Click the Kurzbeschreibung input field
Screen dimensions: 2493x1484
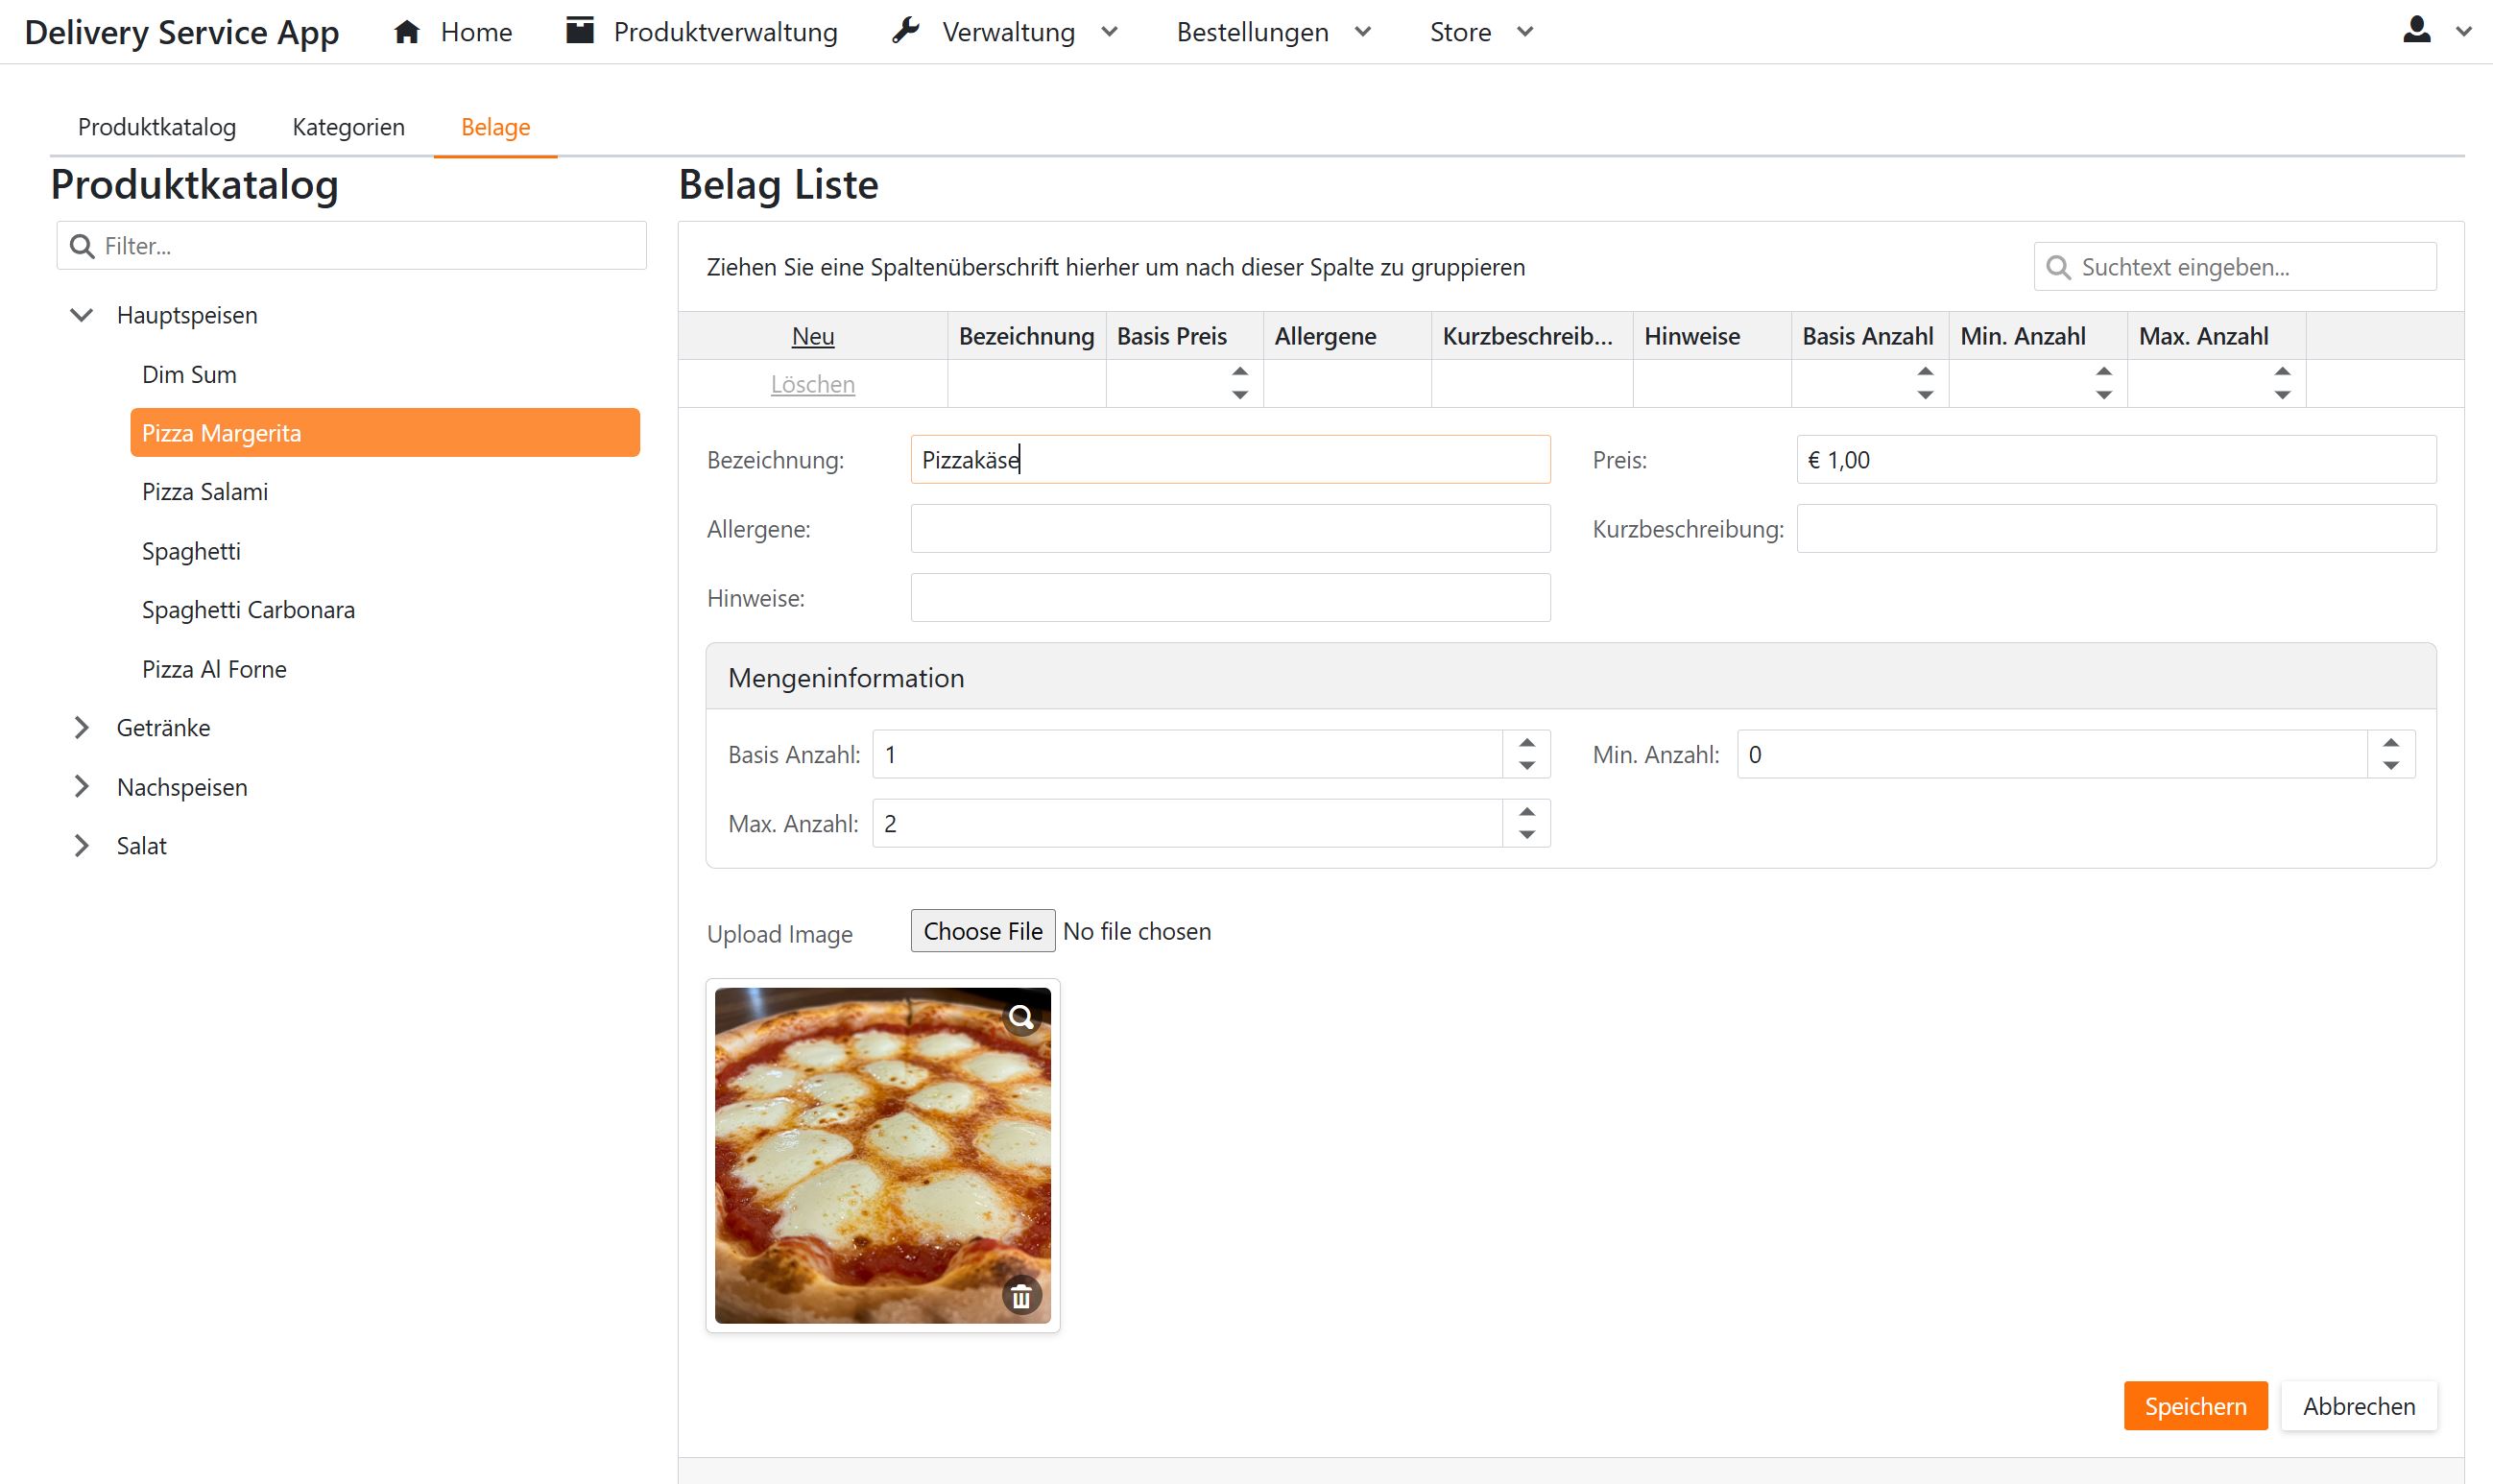coord(2116,529)
